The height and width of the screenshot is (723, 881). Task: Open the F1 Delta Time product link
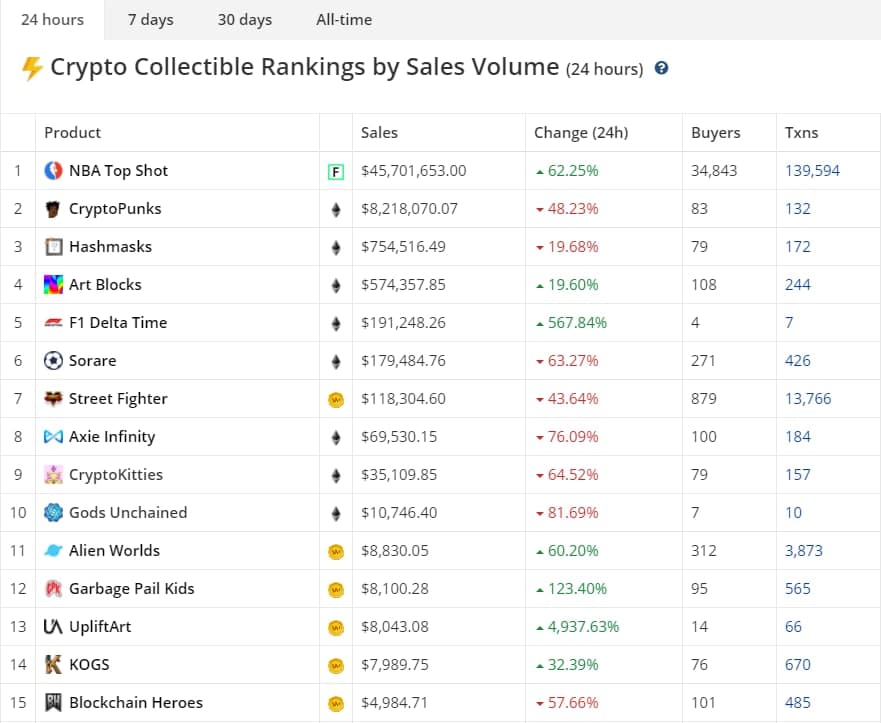coord(118,323)
